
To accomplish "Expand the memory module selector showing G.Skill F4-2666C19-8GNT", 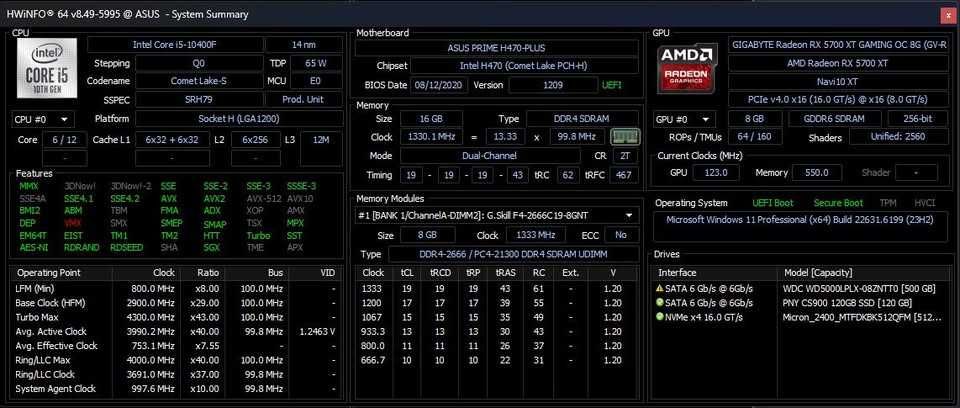I will [x=497, y=216].
